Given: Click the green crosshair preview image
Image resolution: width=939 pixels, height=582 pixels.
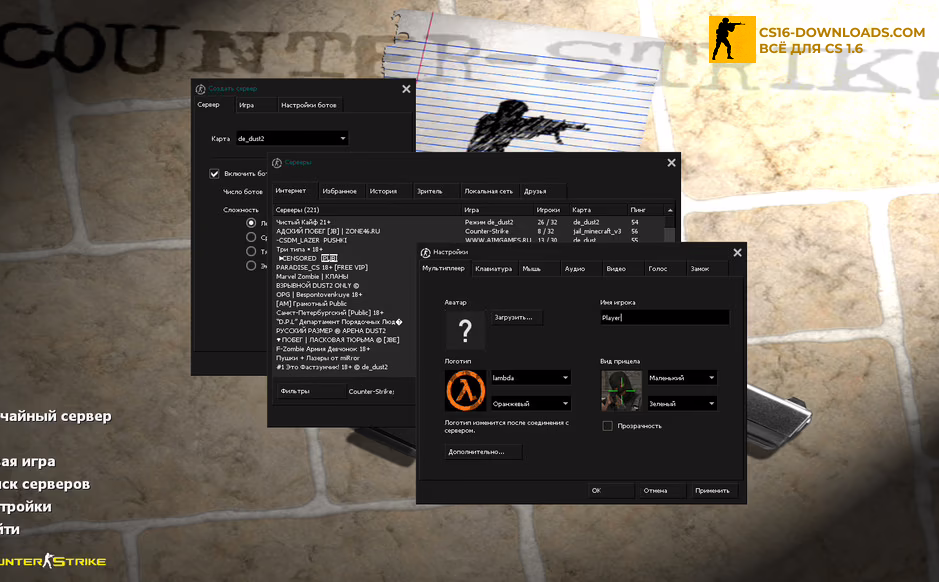Looking at the screenshot, I should 621,390.
